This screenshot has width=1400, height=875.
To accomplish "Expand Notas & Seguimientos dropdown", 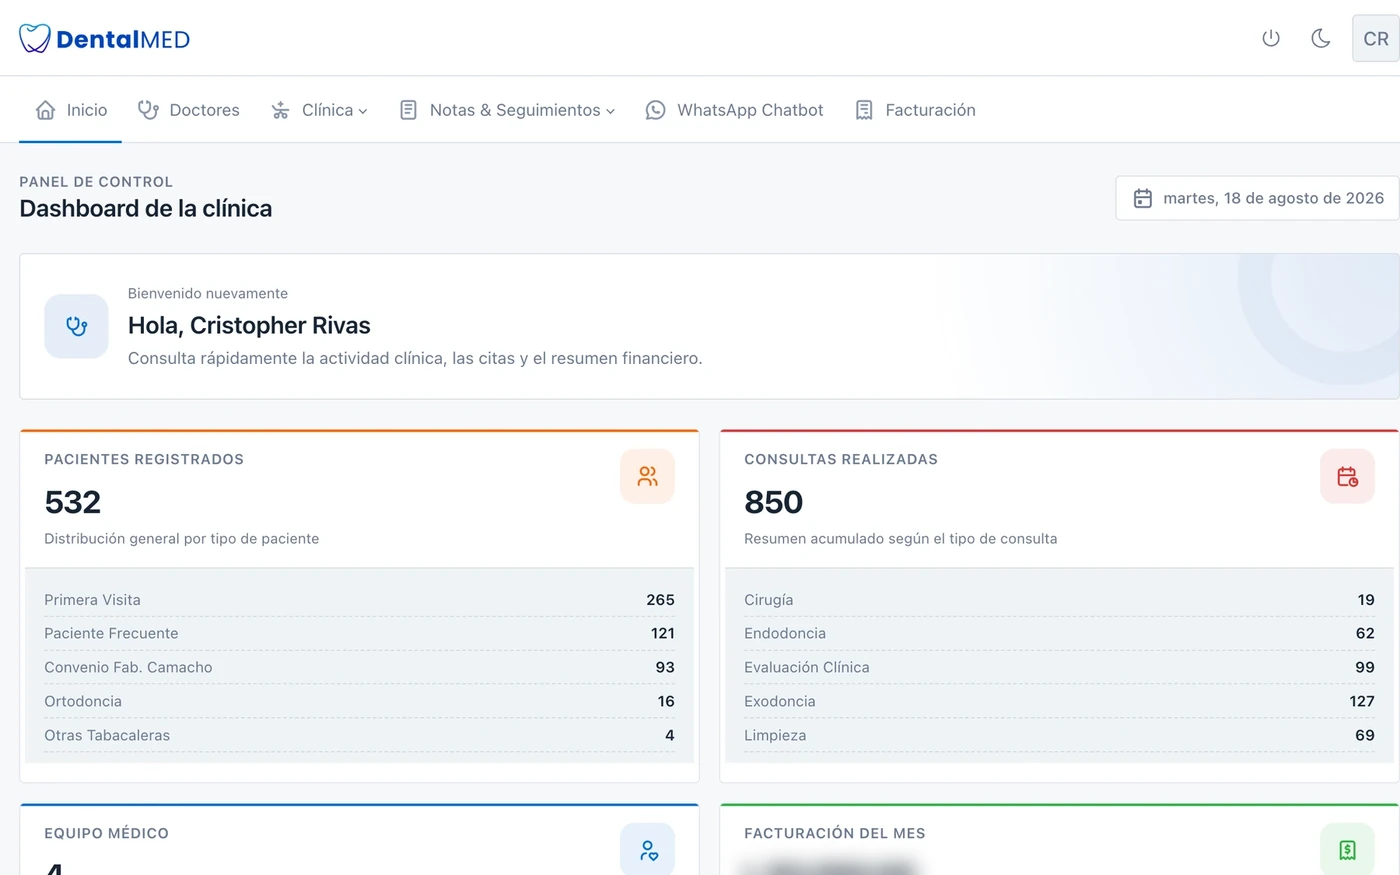I will pos(507,110).
